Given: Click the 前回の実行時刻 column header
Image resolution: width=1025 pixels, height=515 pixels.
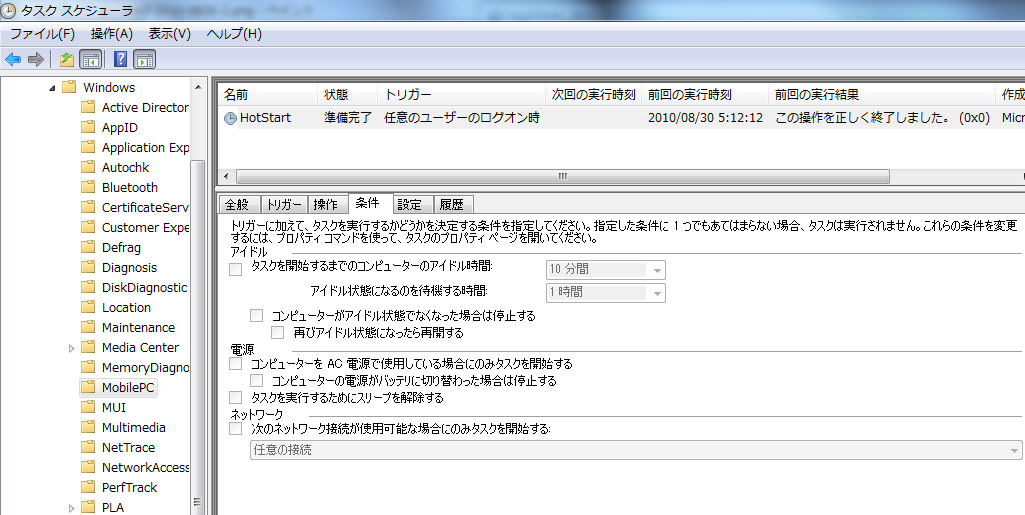Looking at the screenshot, I should pos(689,95).
